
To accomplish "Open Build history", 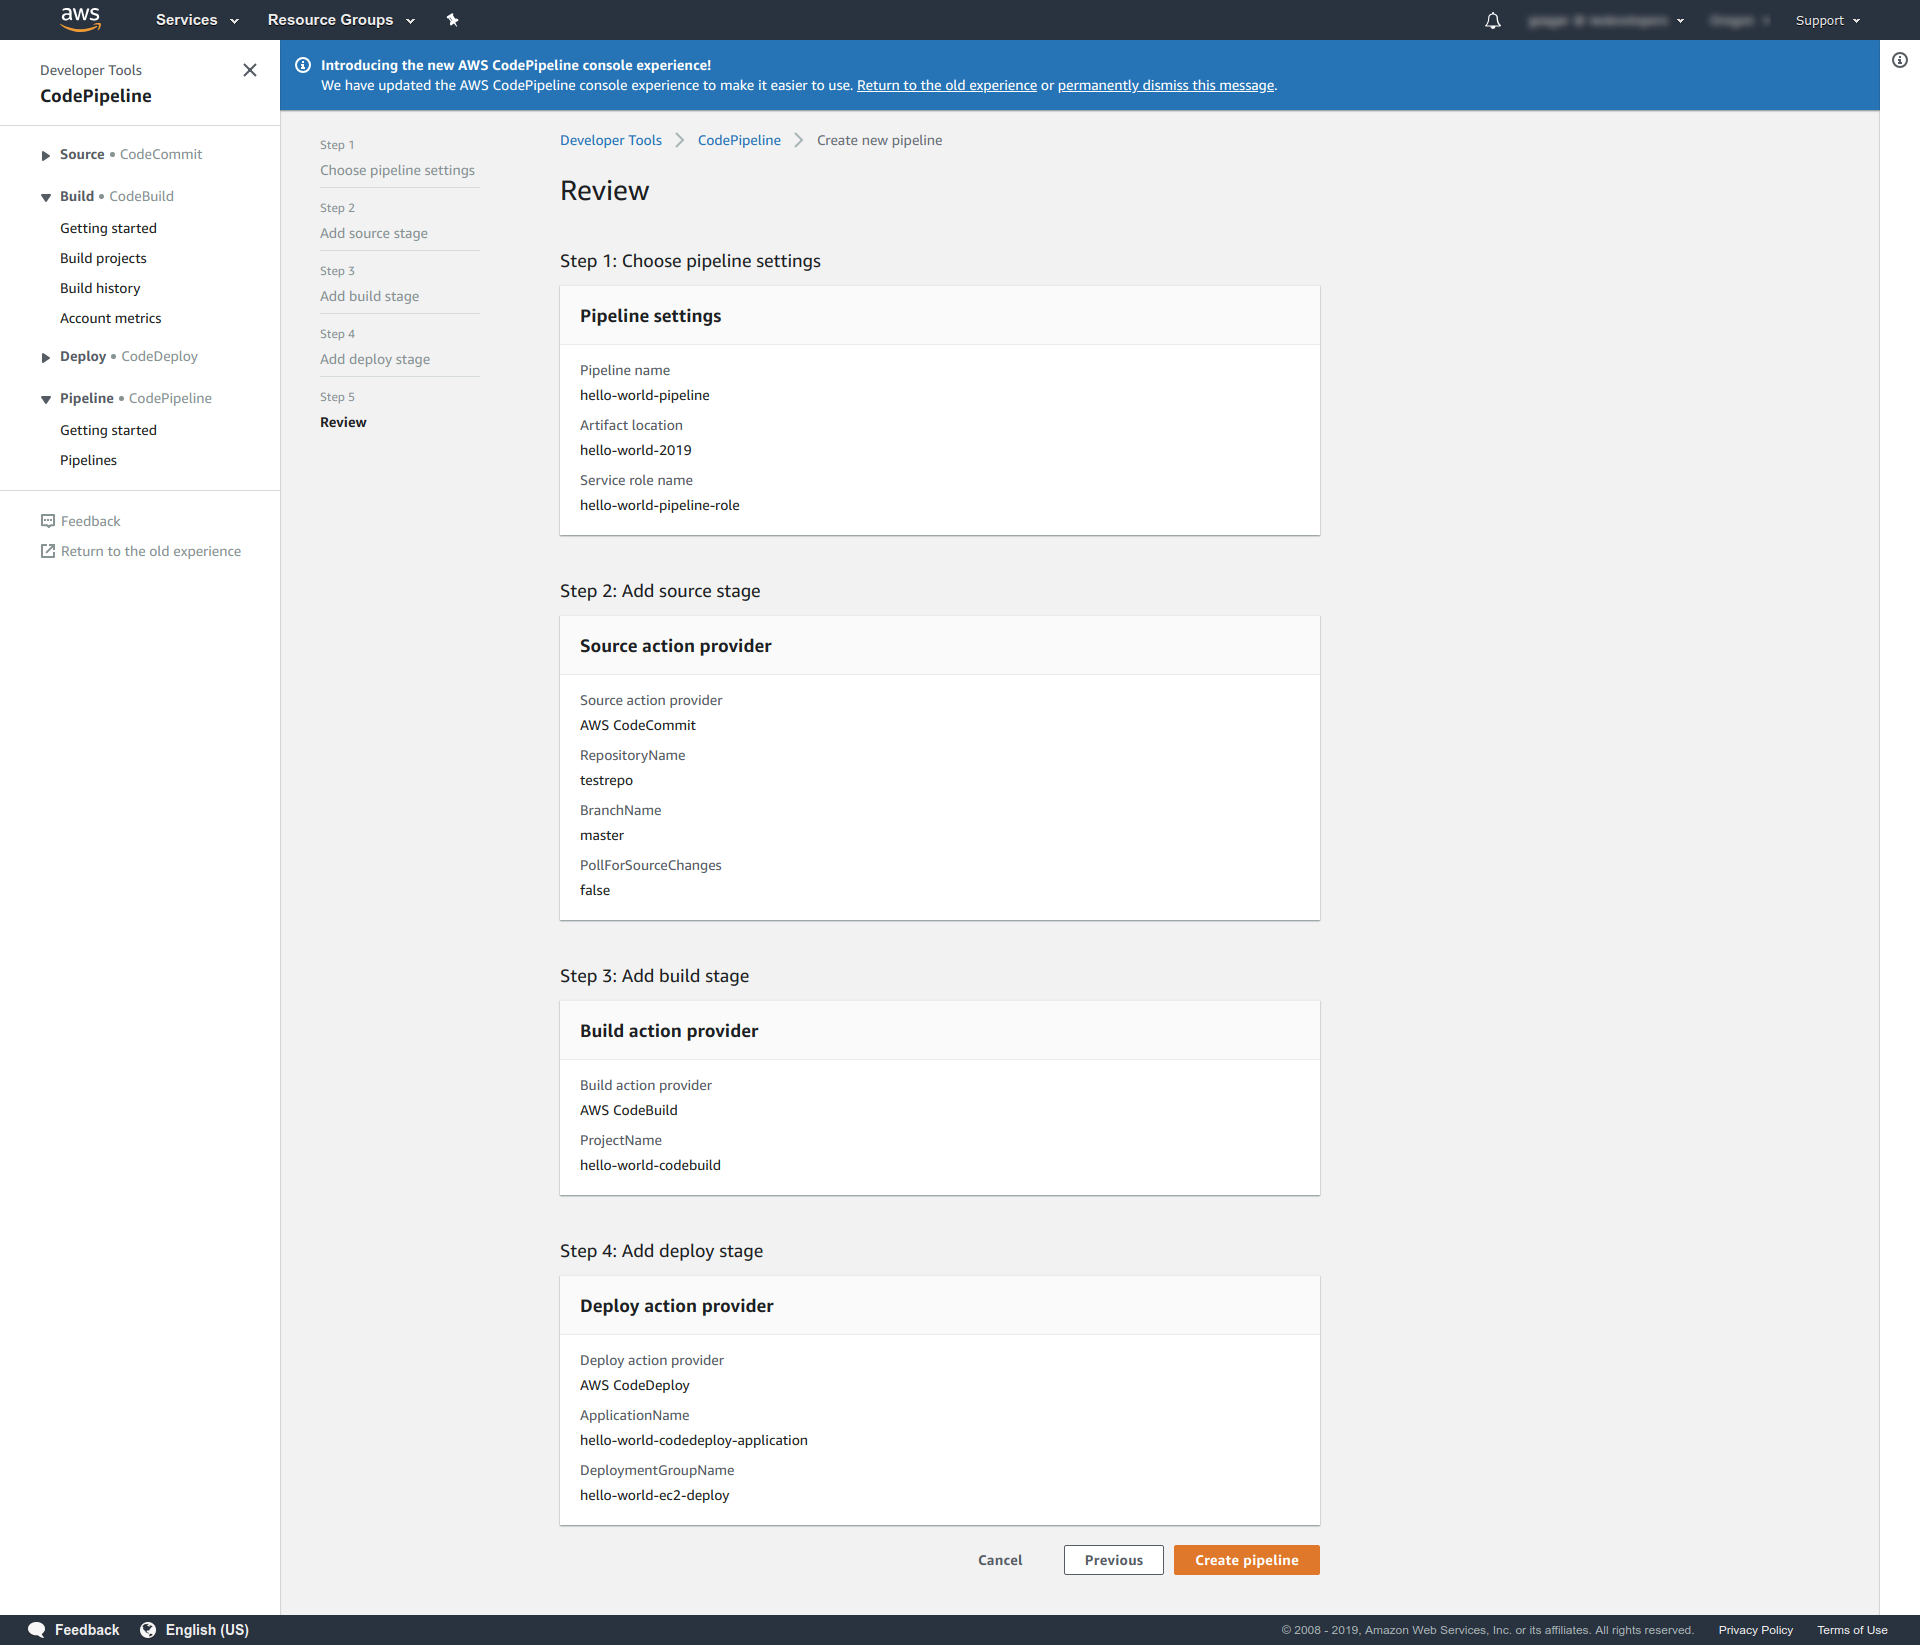I will 100,288.
